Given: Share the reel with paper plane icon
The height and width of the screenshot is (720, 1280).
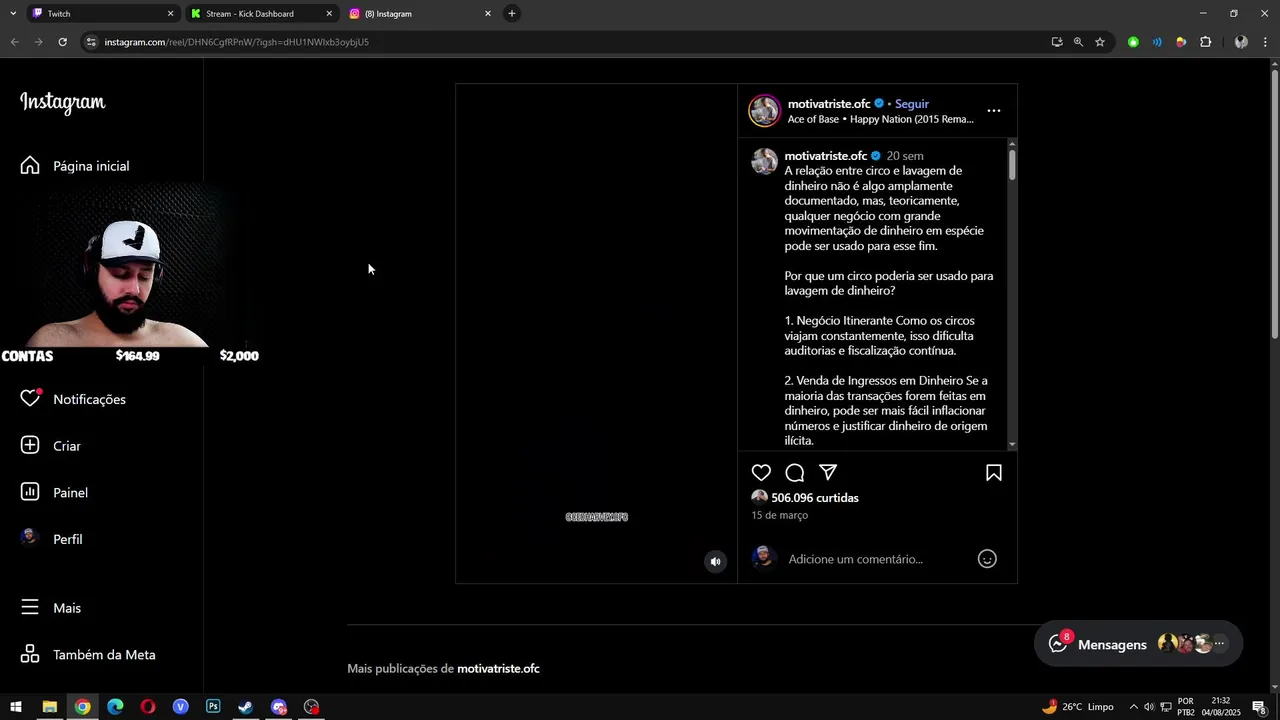Looking at the screenshot, I should [x=828, y=473].
